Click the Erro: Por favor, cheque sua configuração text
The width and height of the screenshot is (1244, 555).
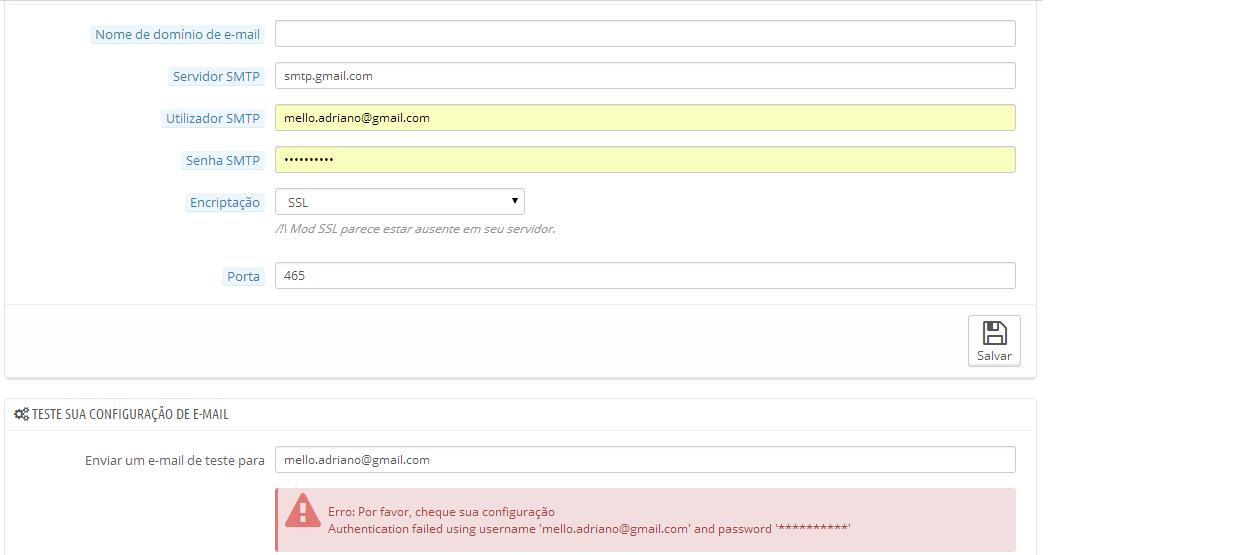click(441, 511)
